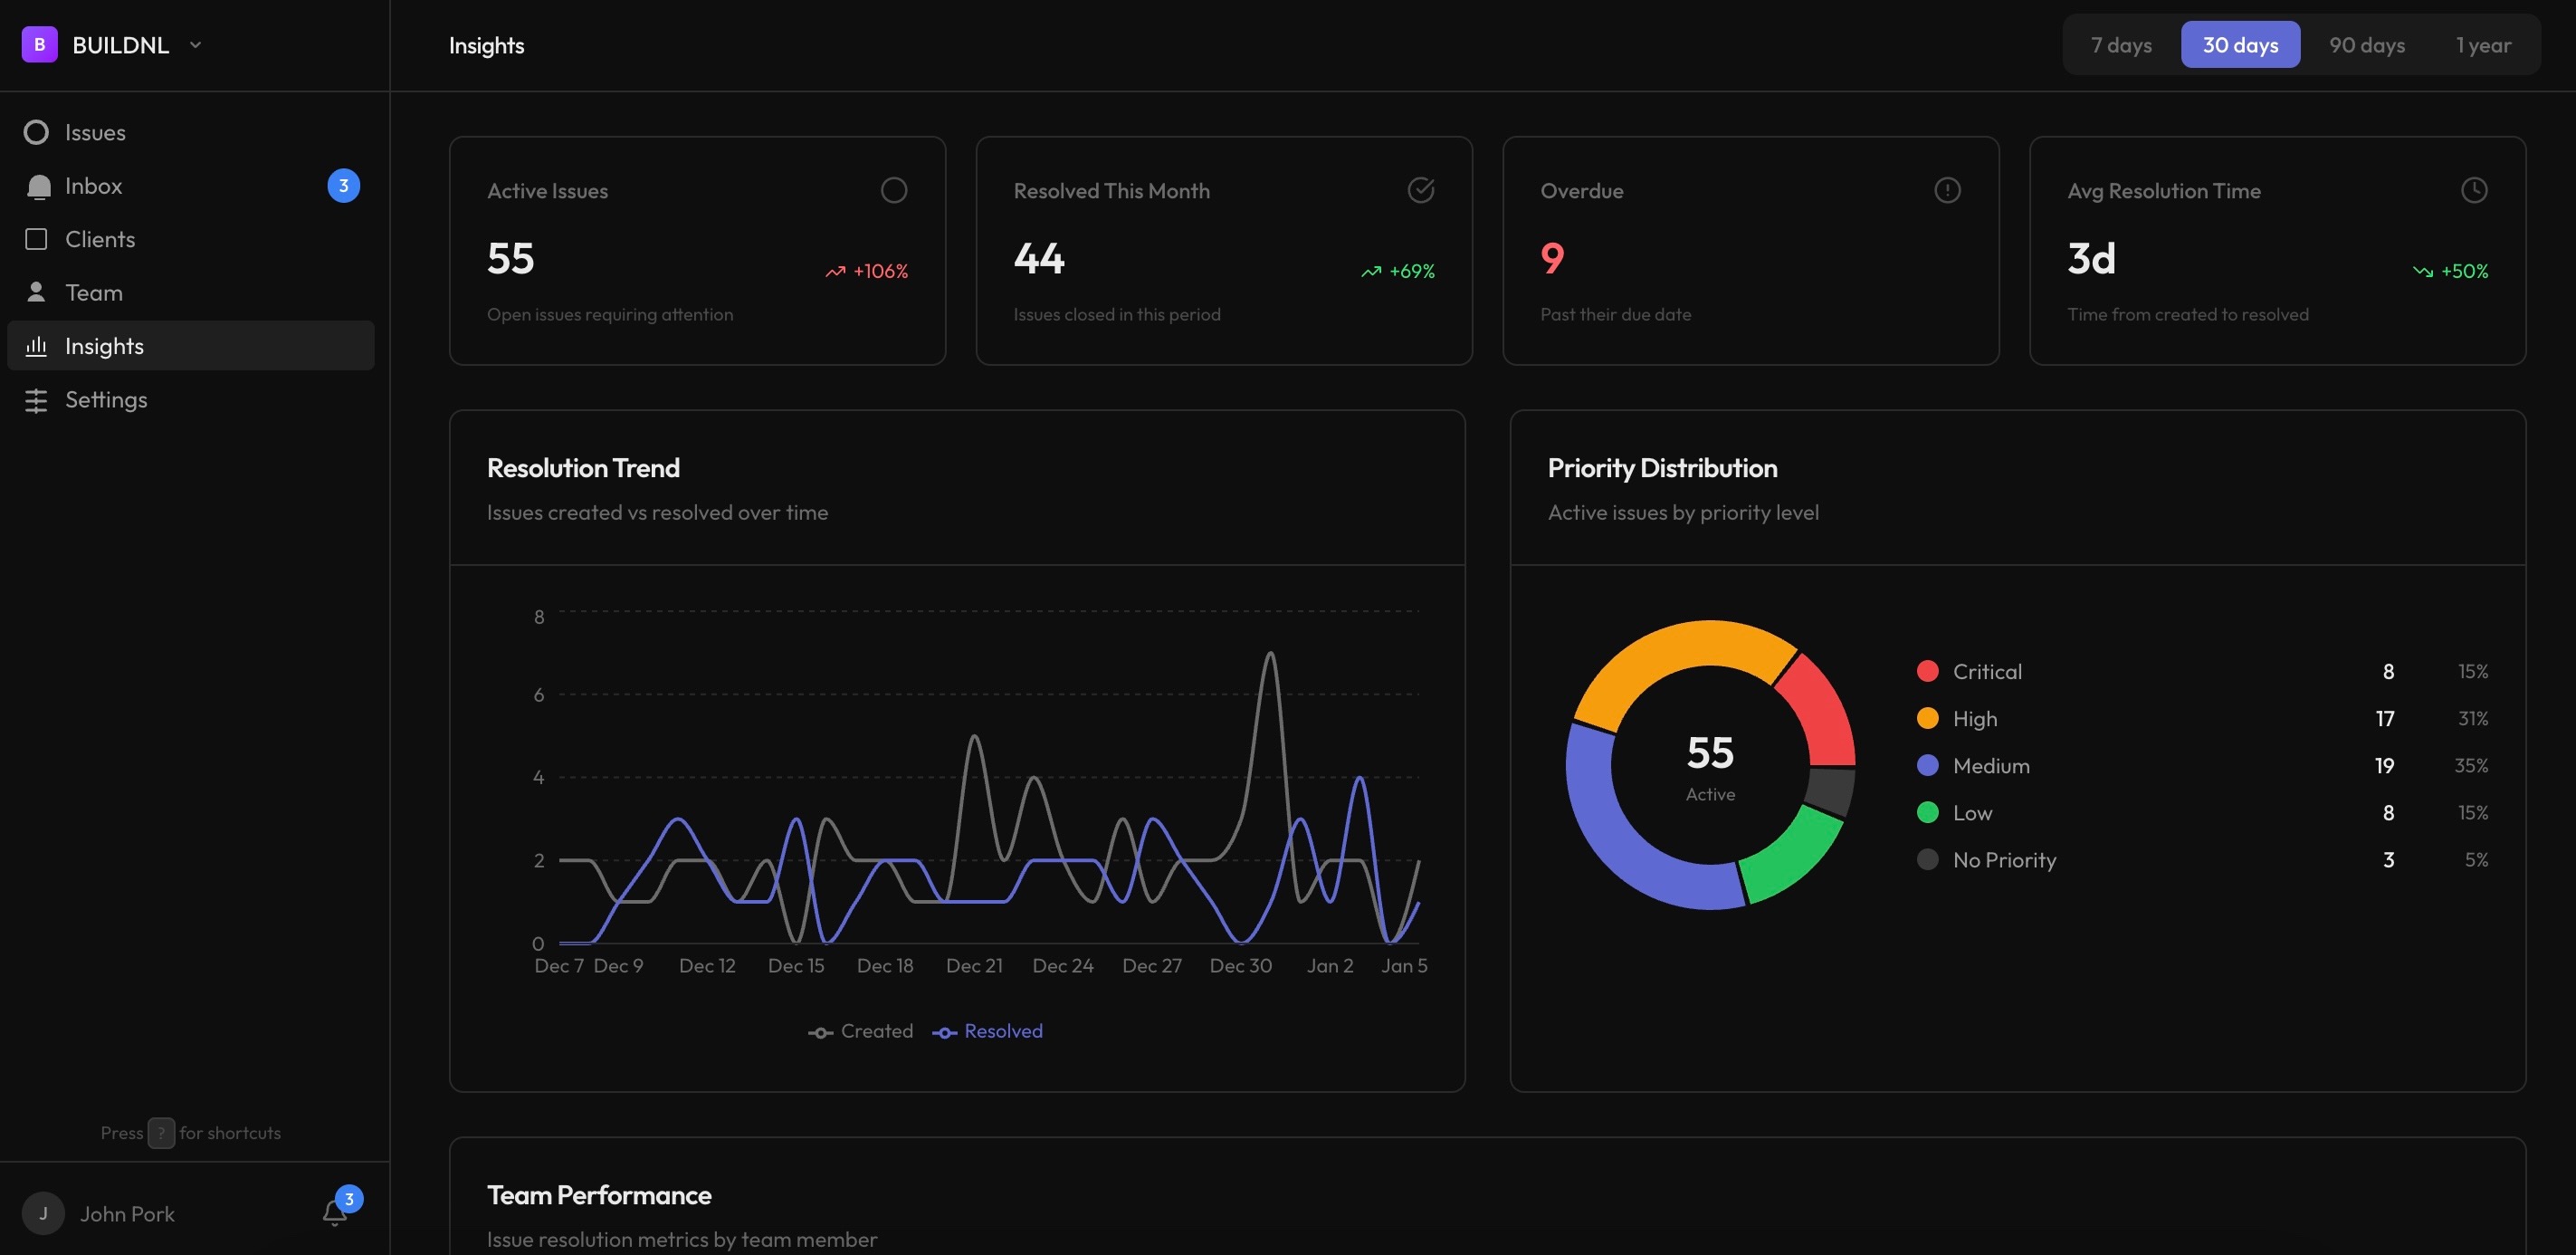Click the clock icon on Avg Resolution Time

click(2474, 190)
